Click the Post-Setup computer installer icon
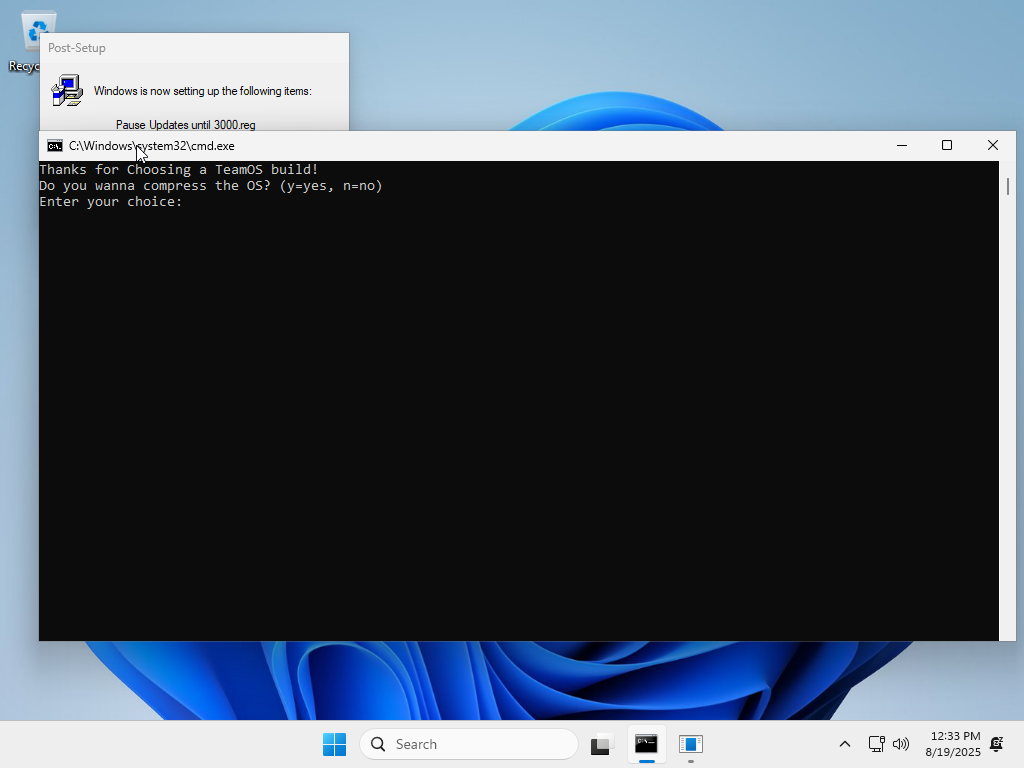The height and width of the screenshot is (768, 1024). pyautogui.click(x=67, y=90)
